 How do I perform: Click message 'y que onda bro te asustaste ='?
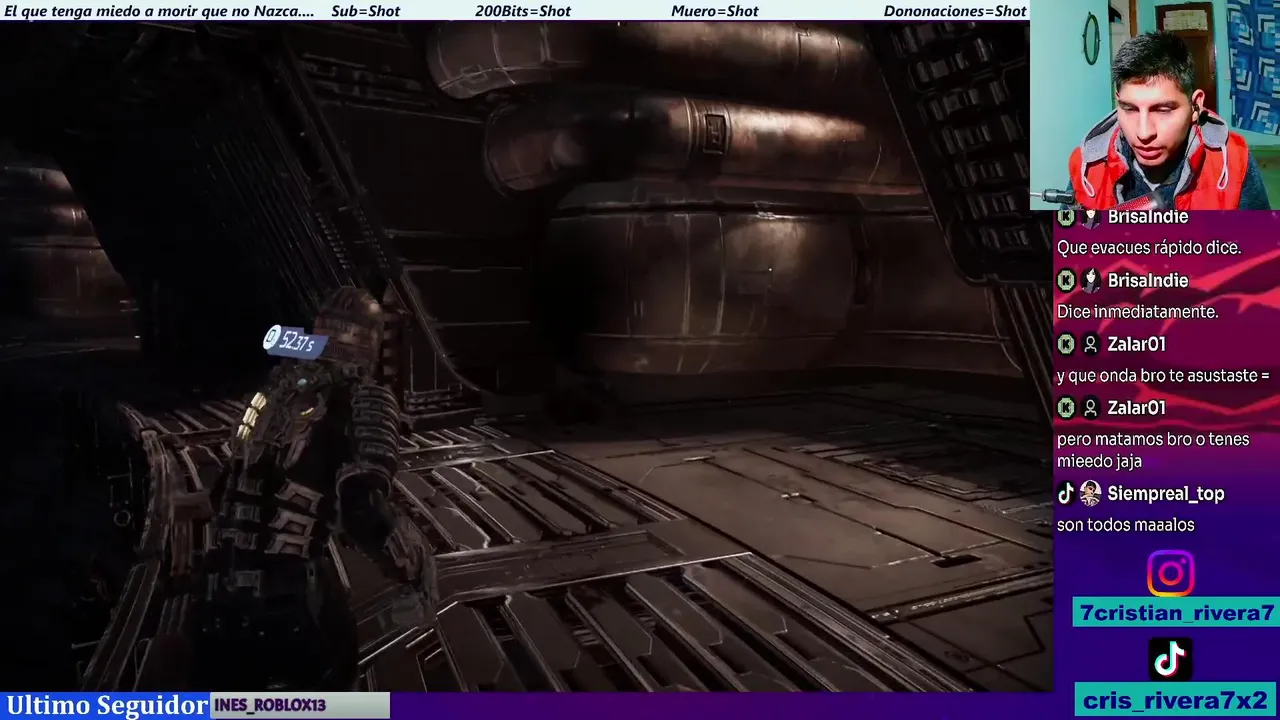(x=1163, y=376)
